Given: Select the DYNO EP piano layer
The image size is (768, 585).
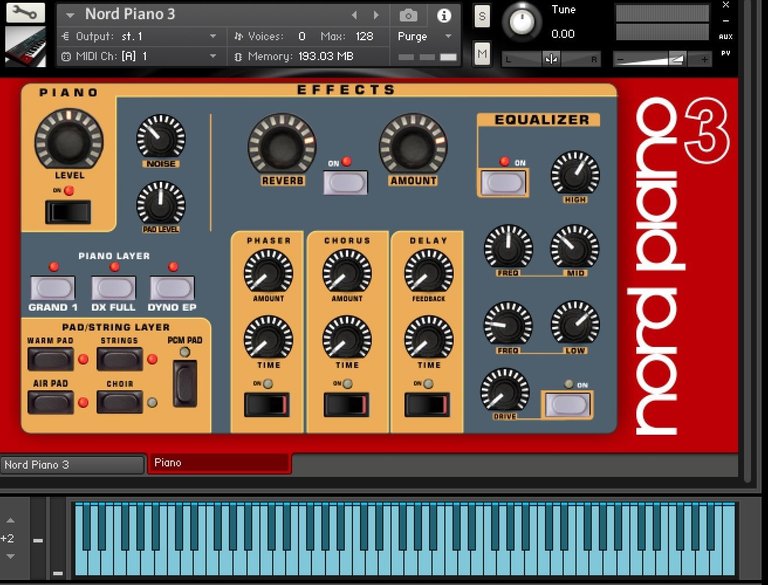Looking at the screenshot, I should [x=172, y=288].
